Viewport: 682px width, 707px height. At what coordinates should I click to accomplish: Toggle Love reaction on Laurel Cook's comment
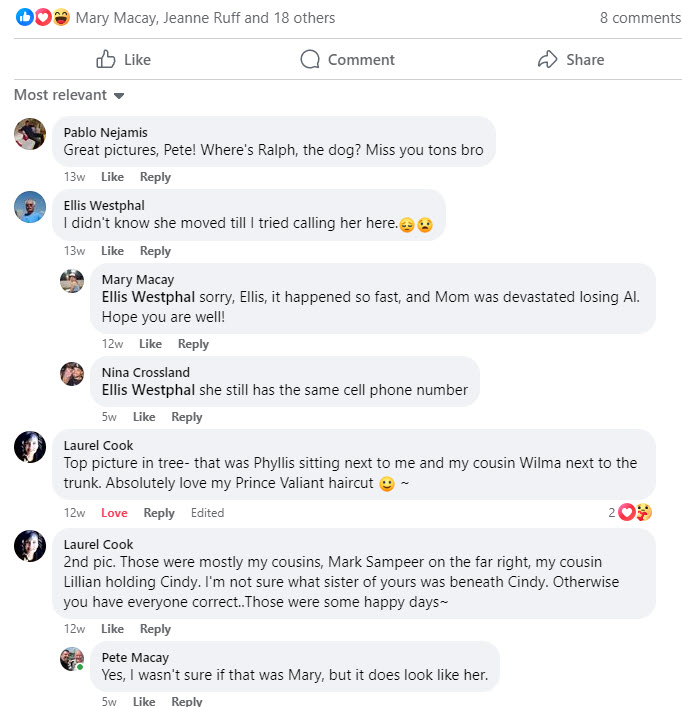pyautogui.click(x=114, y=513)
